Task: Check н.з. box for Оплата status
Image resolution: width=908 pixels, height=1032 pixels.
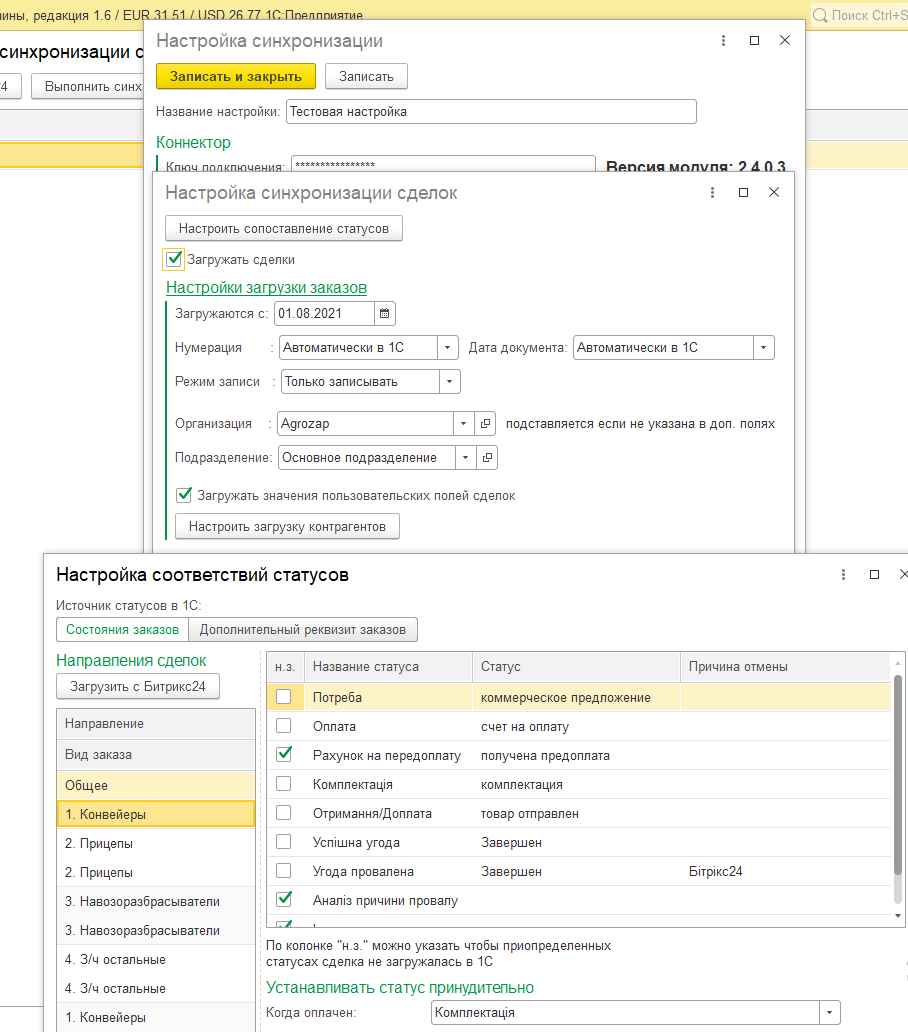Action: click(x=284, y=726)
